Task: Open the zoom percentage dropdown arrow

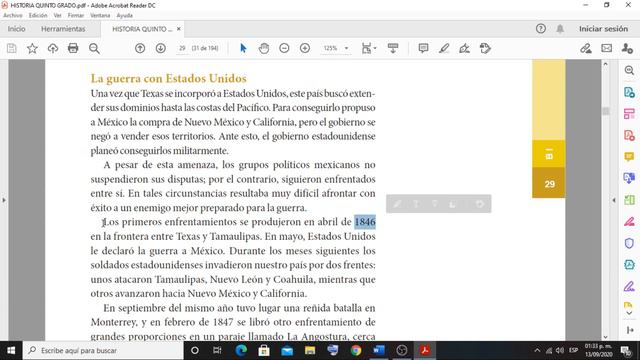Action: [x=347, y=48]
